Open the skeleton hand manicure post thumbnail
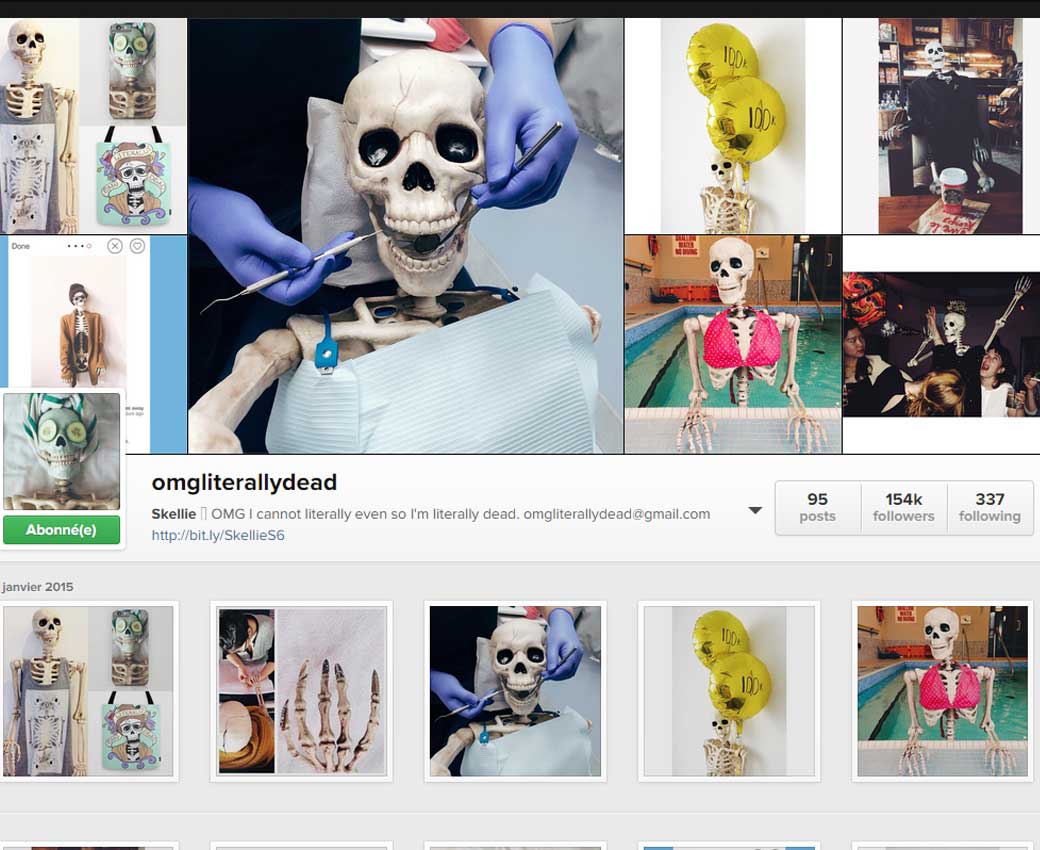Image resolution: width=1040 pixels, height=850 pixels. (302, 691)
